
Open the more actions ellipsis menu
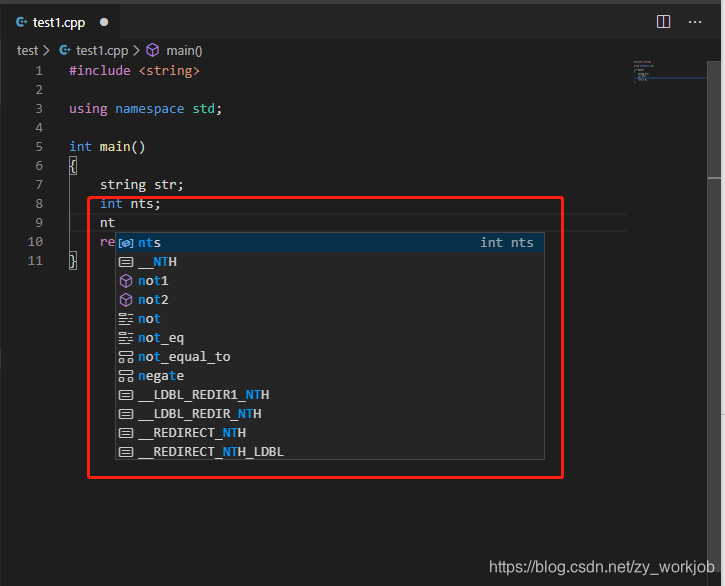[694, 22]
